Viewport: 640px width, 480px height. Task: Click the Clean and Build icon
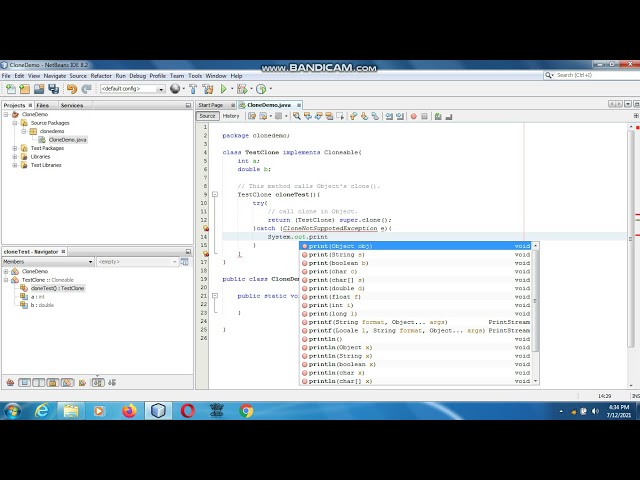click(x=208, y=89)
